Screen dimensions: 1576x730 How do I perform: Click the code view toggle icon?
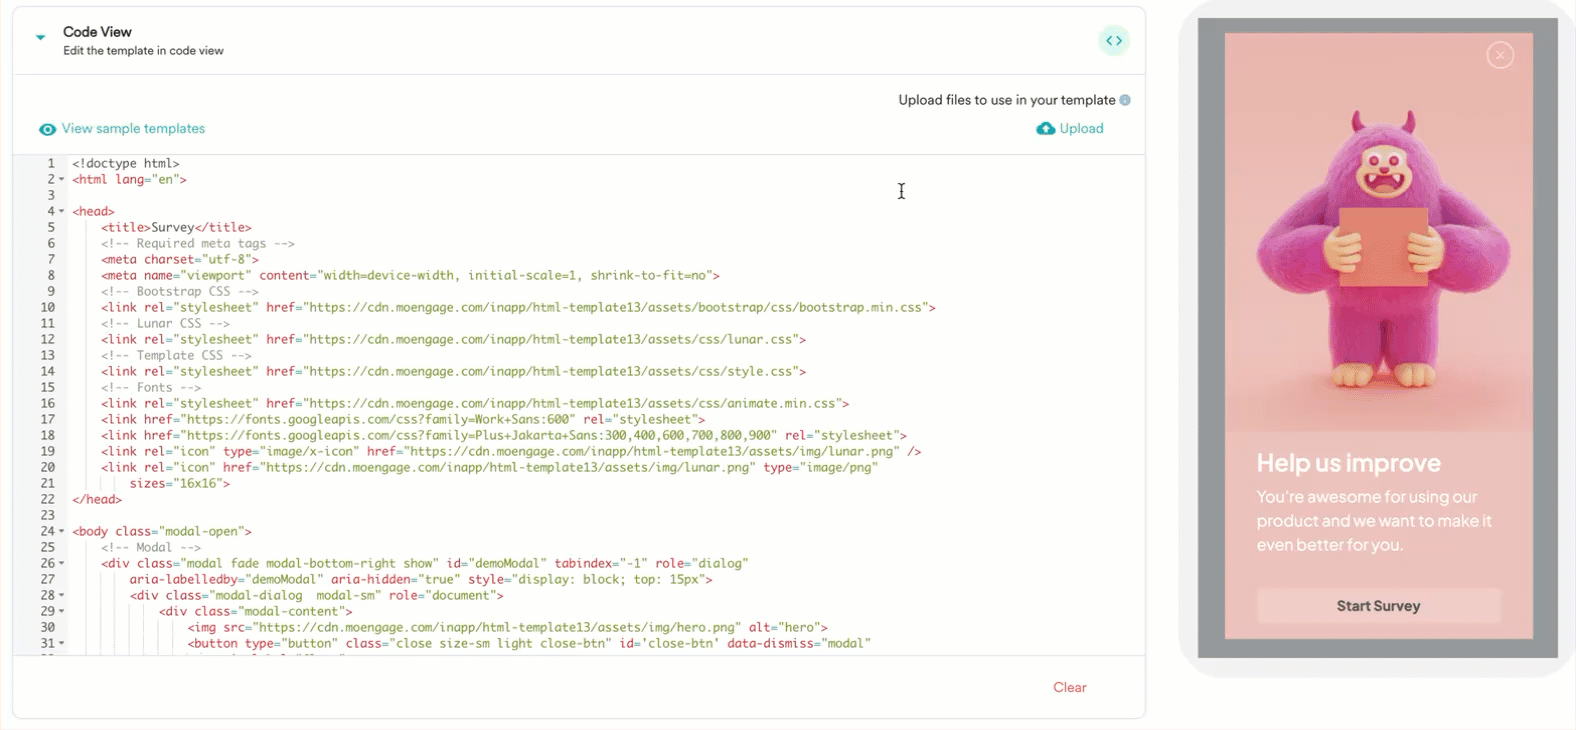(x=1114, y=41)
